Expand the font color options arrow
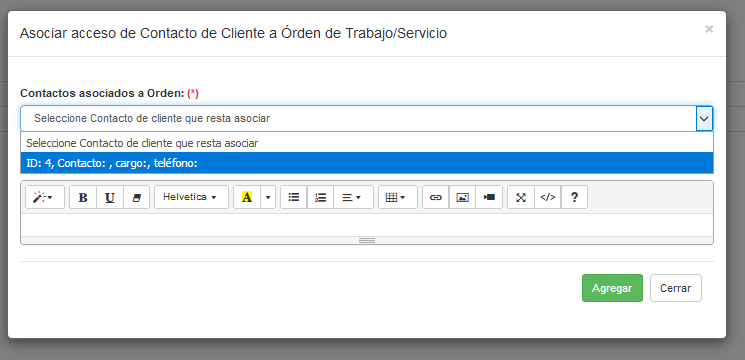The image size is (745, 360). (x=268, y=197)
